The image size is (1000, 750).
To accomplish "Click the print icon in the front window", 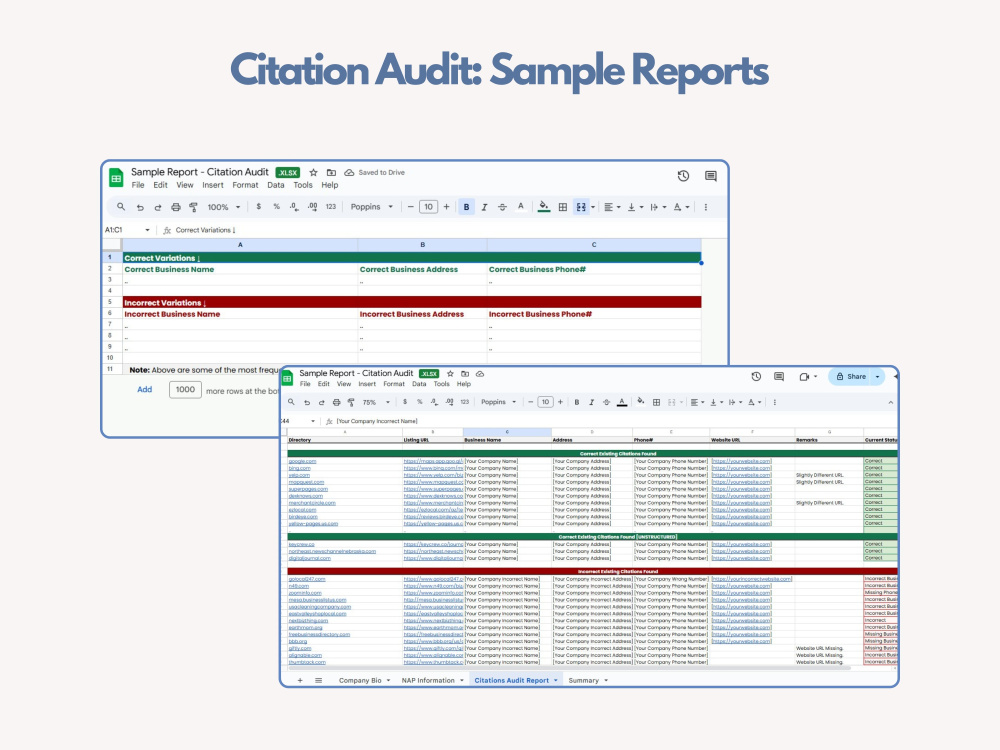I will click(x=336, y=402).
